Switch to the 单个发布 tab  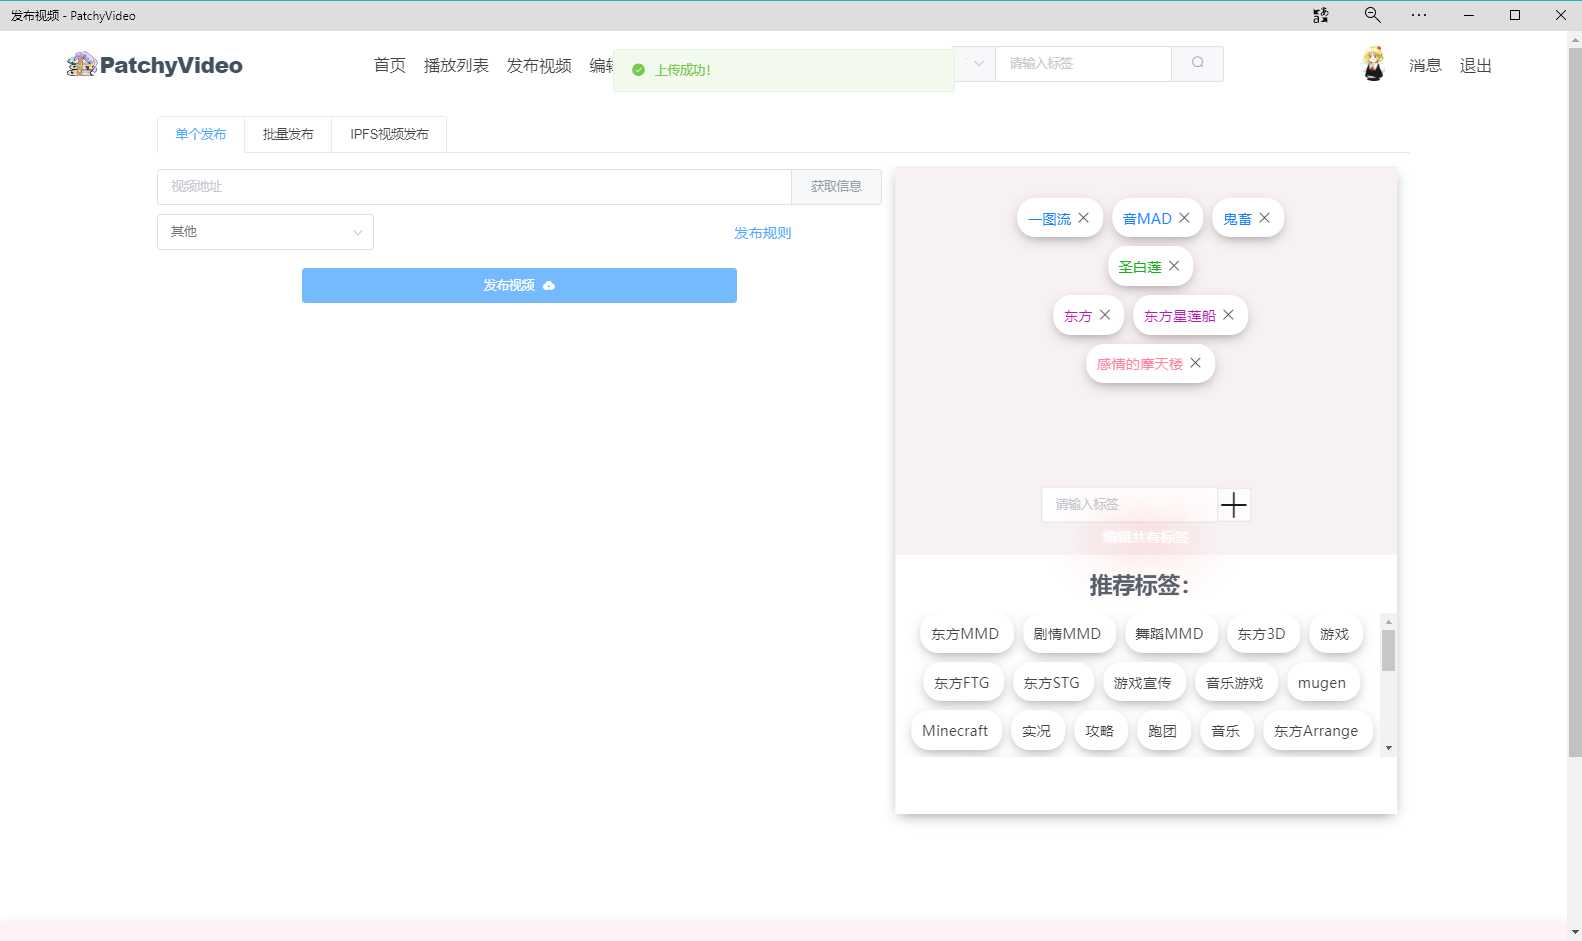[x=201, y=134]
